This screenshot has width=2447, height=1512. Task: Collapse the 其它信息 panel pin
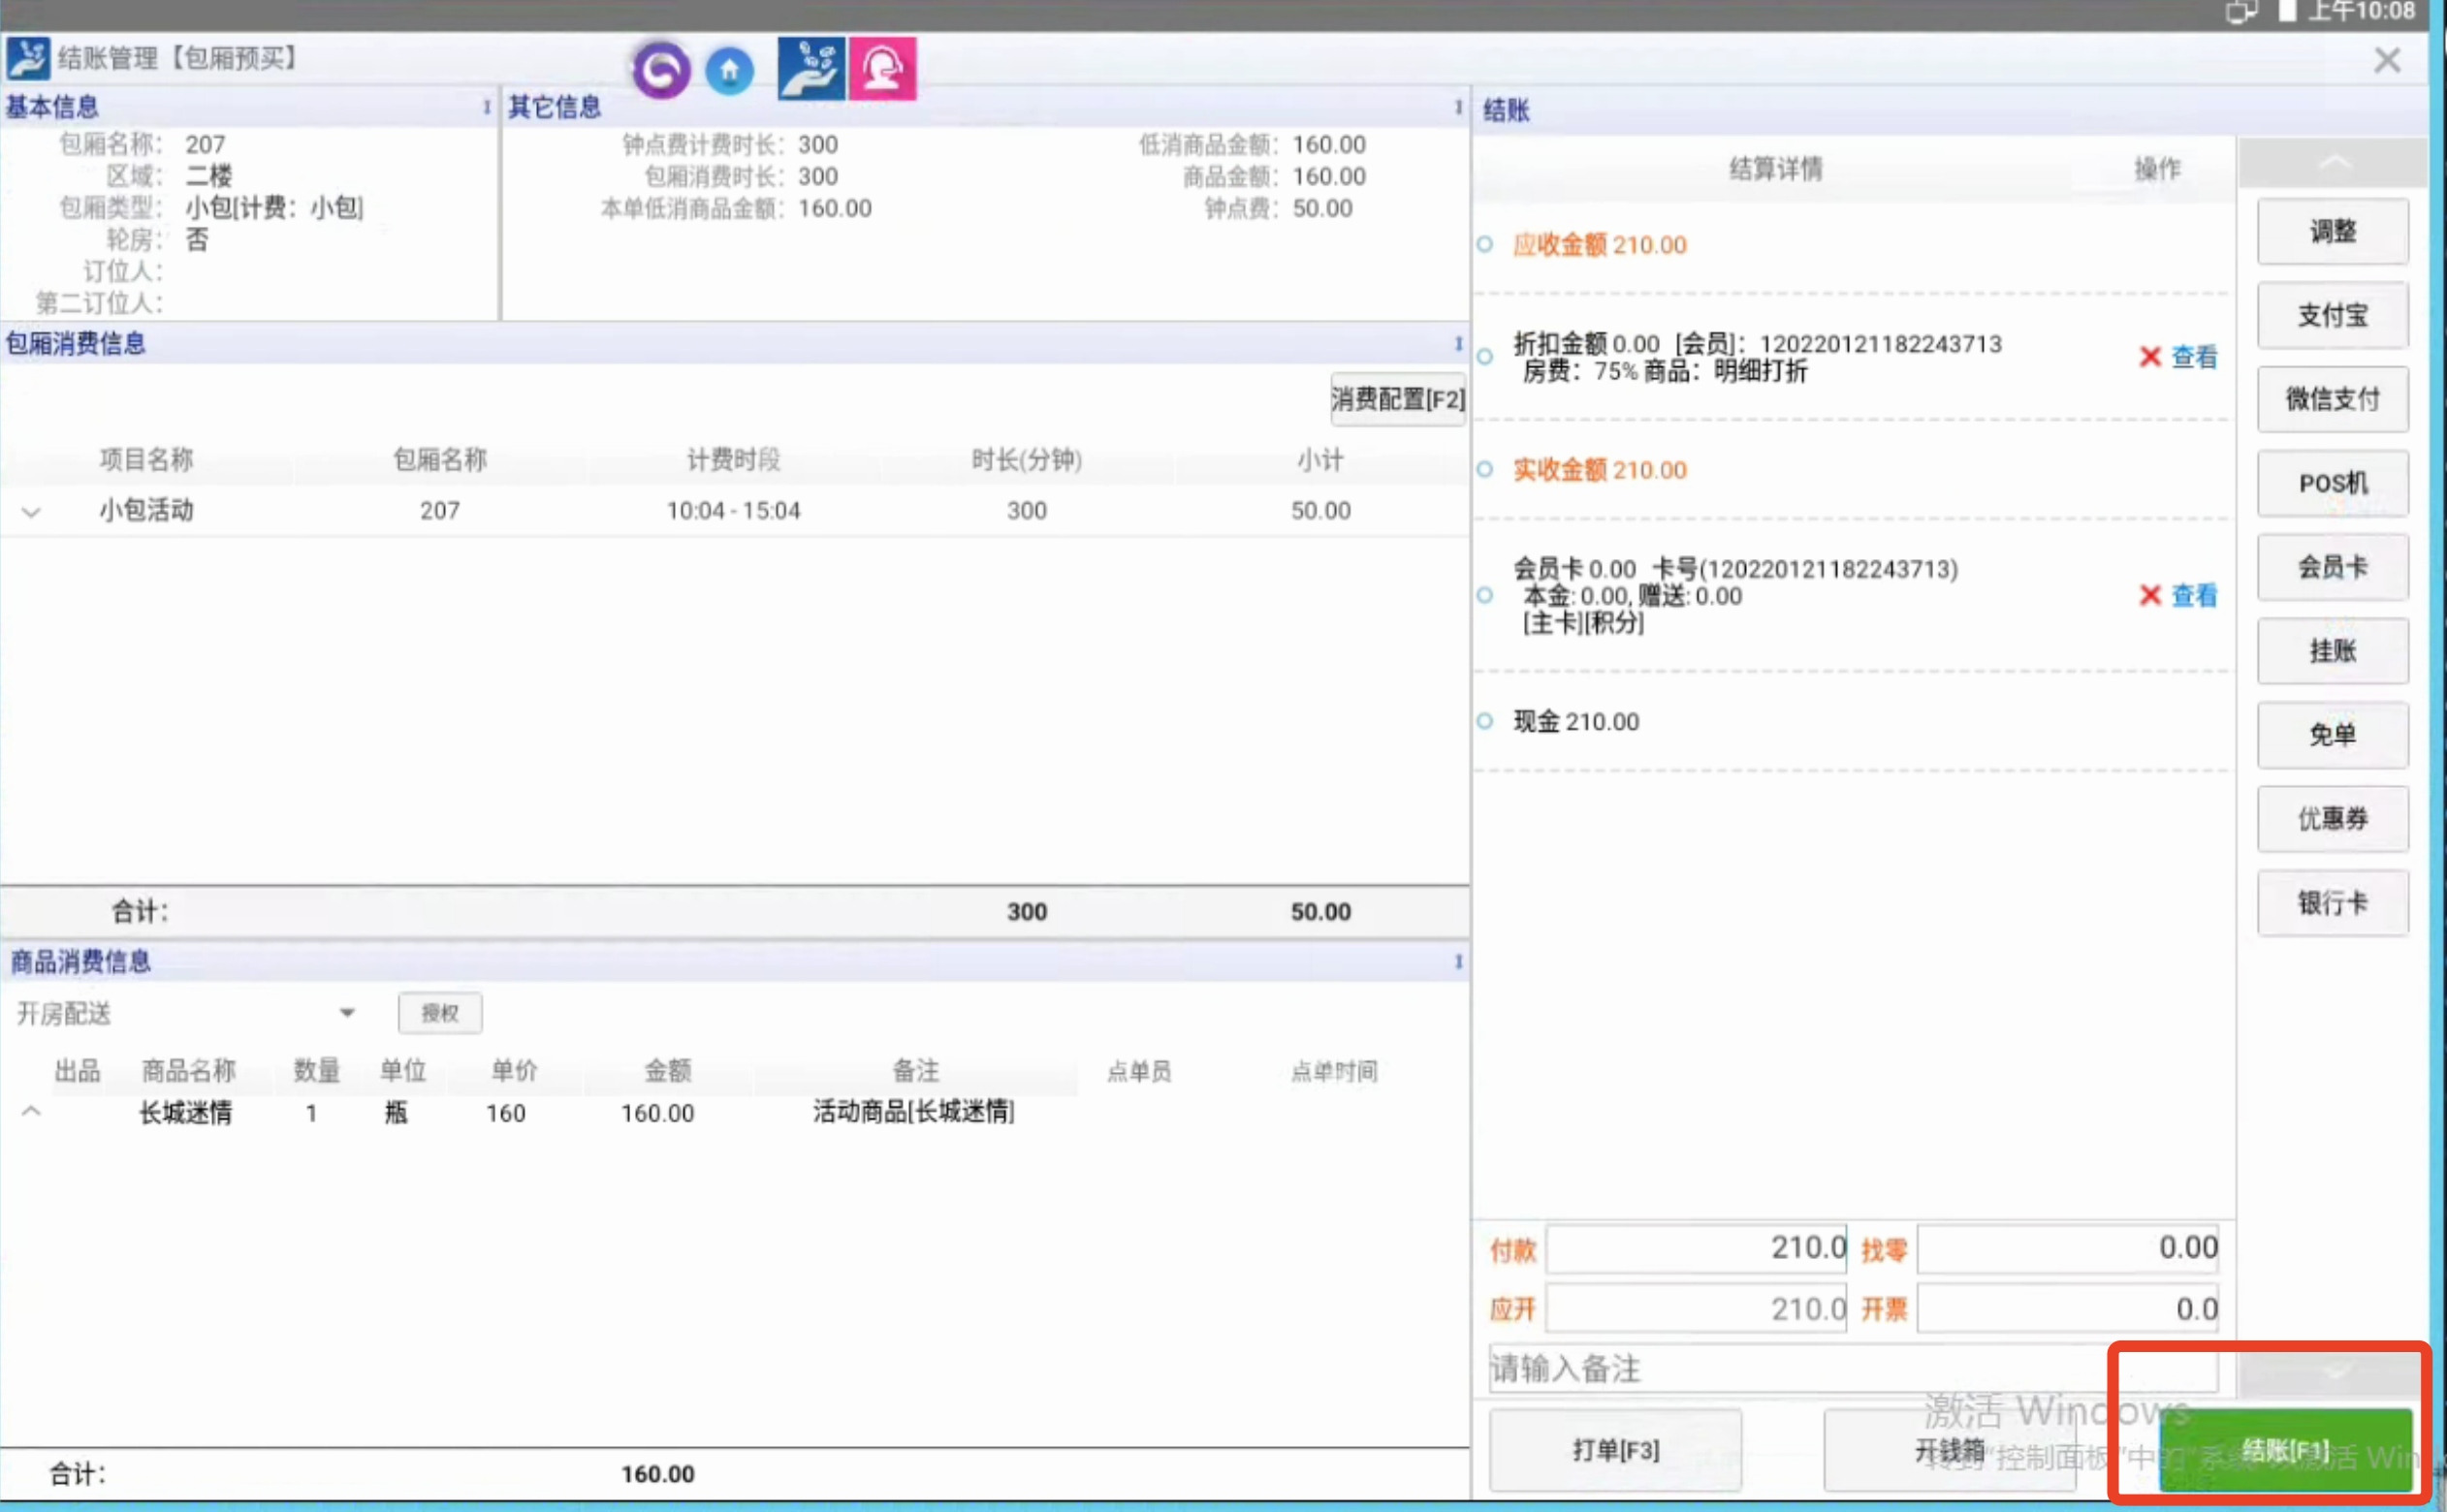[1458, 107]
